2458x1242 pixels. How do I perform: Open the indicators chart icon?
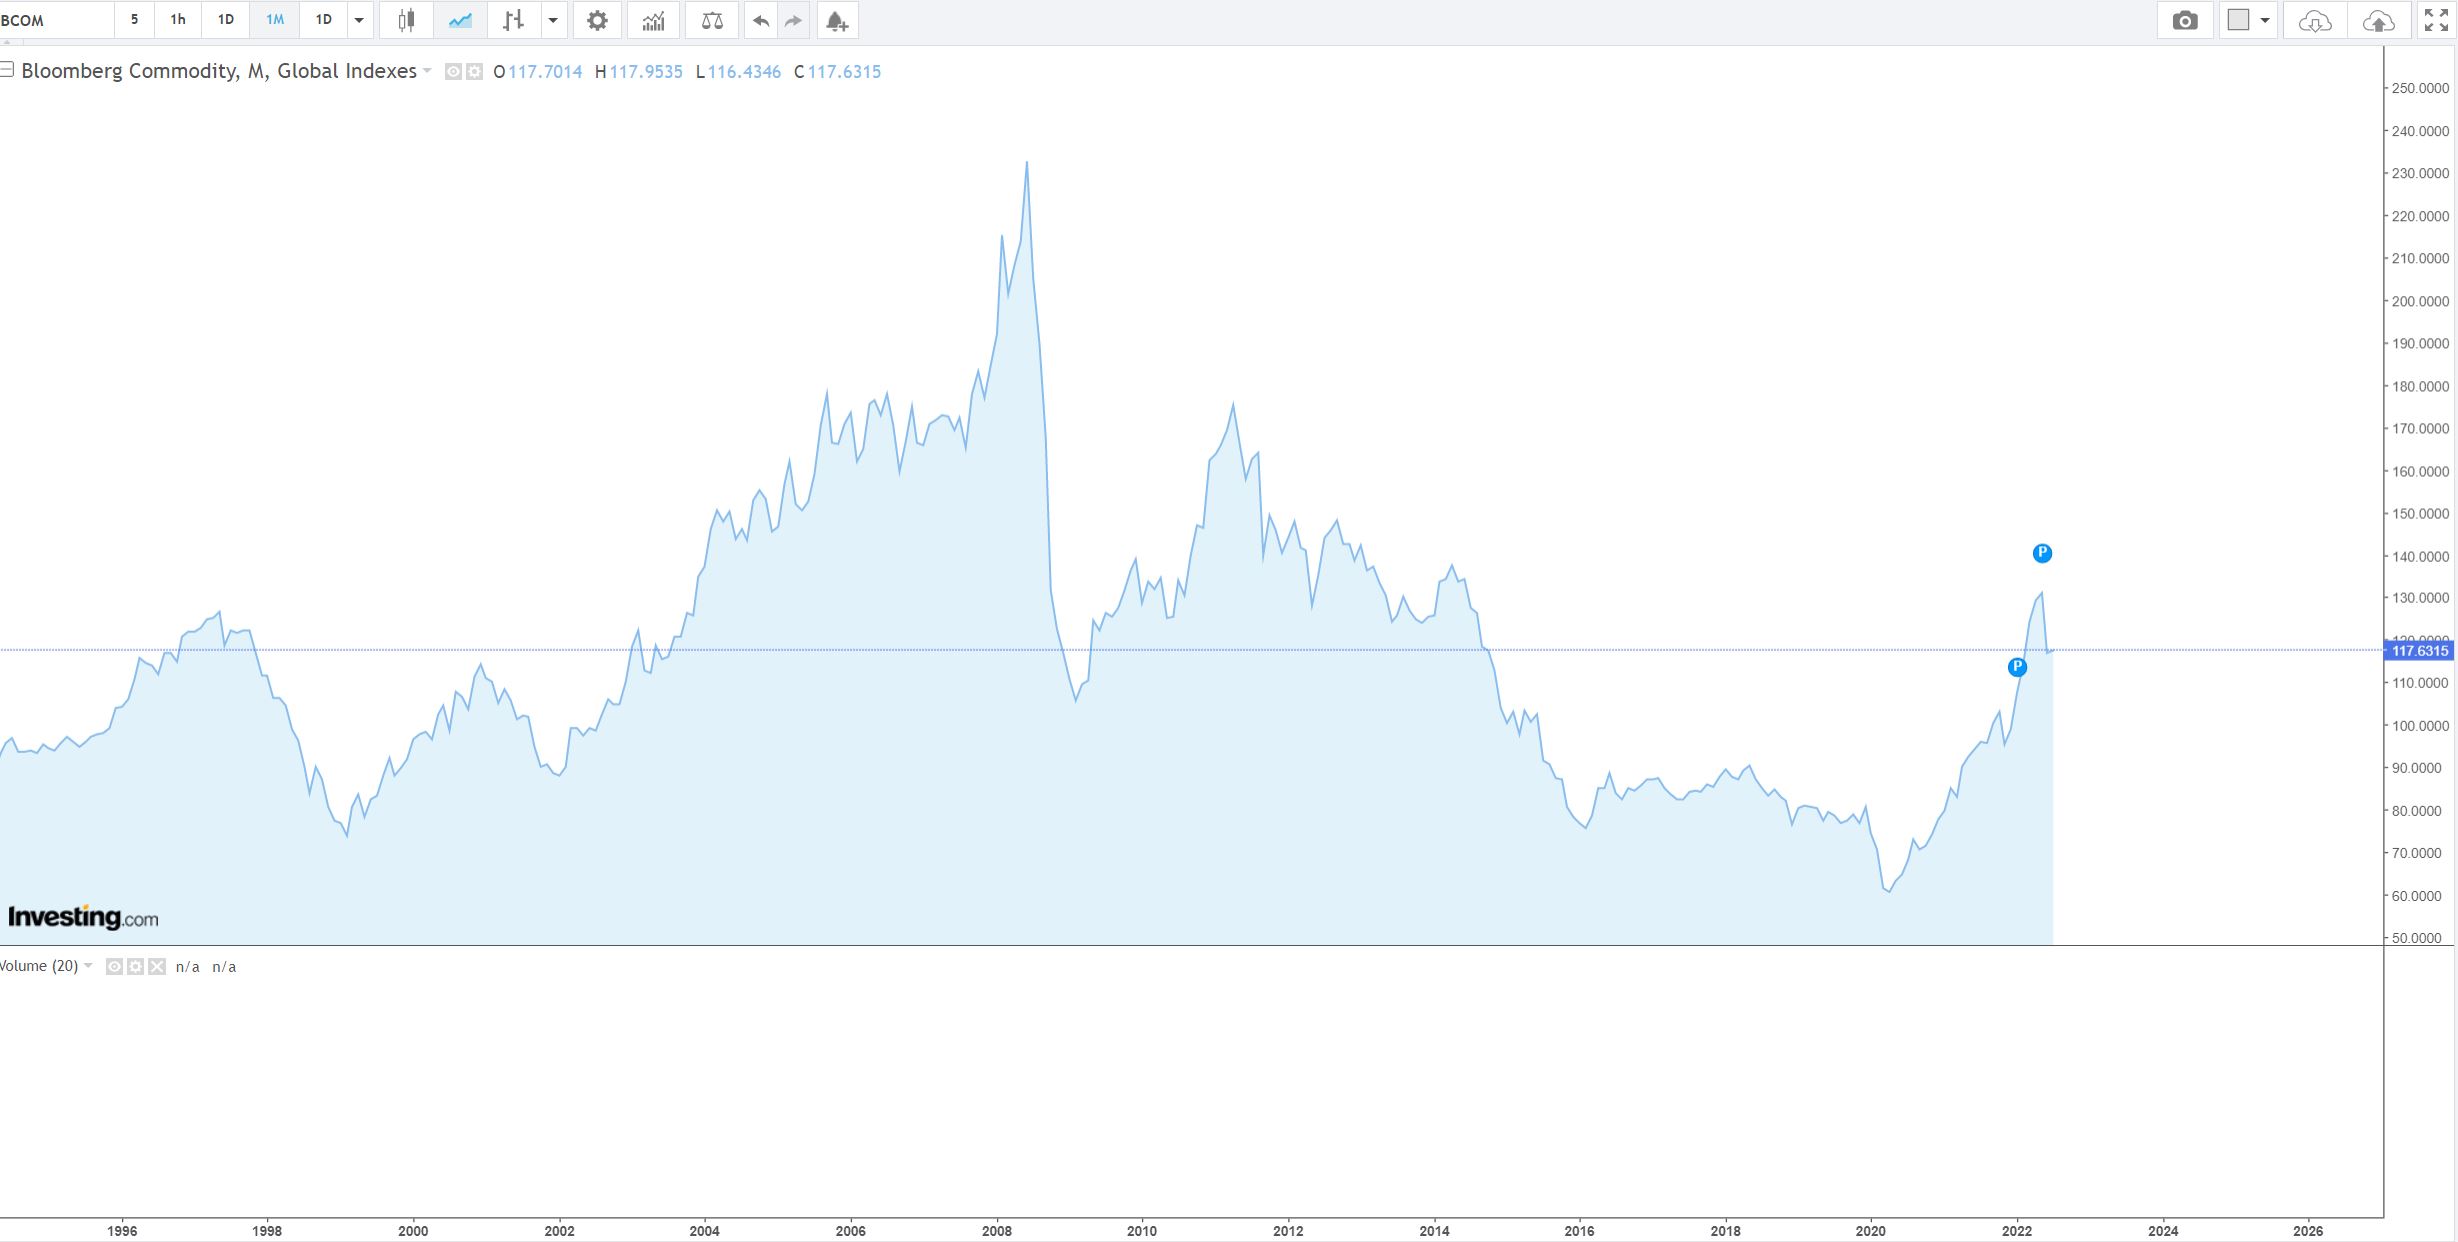click(653, 21)
